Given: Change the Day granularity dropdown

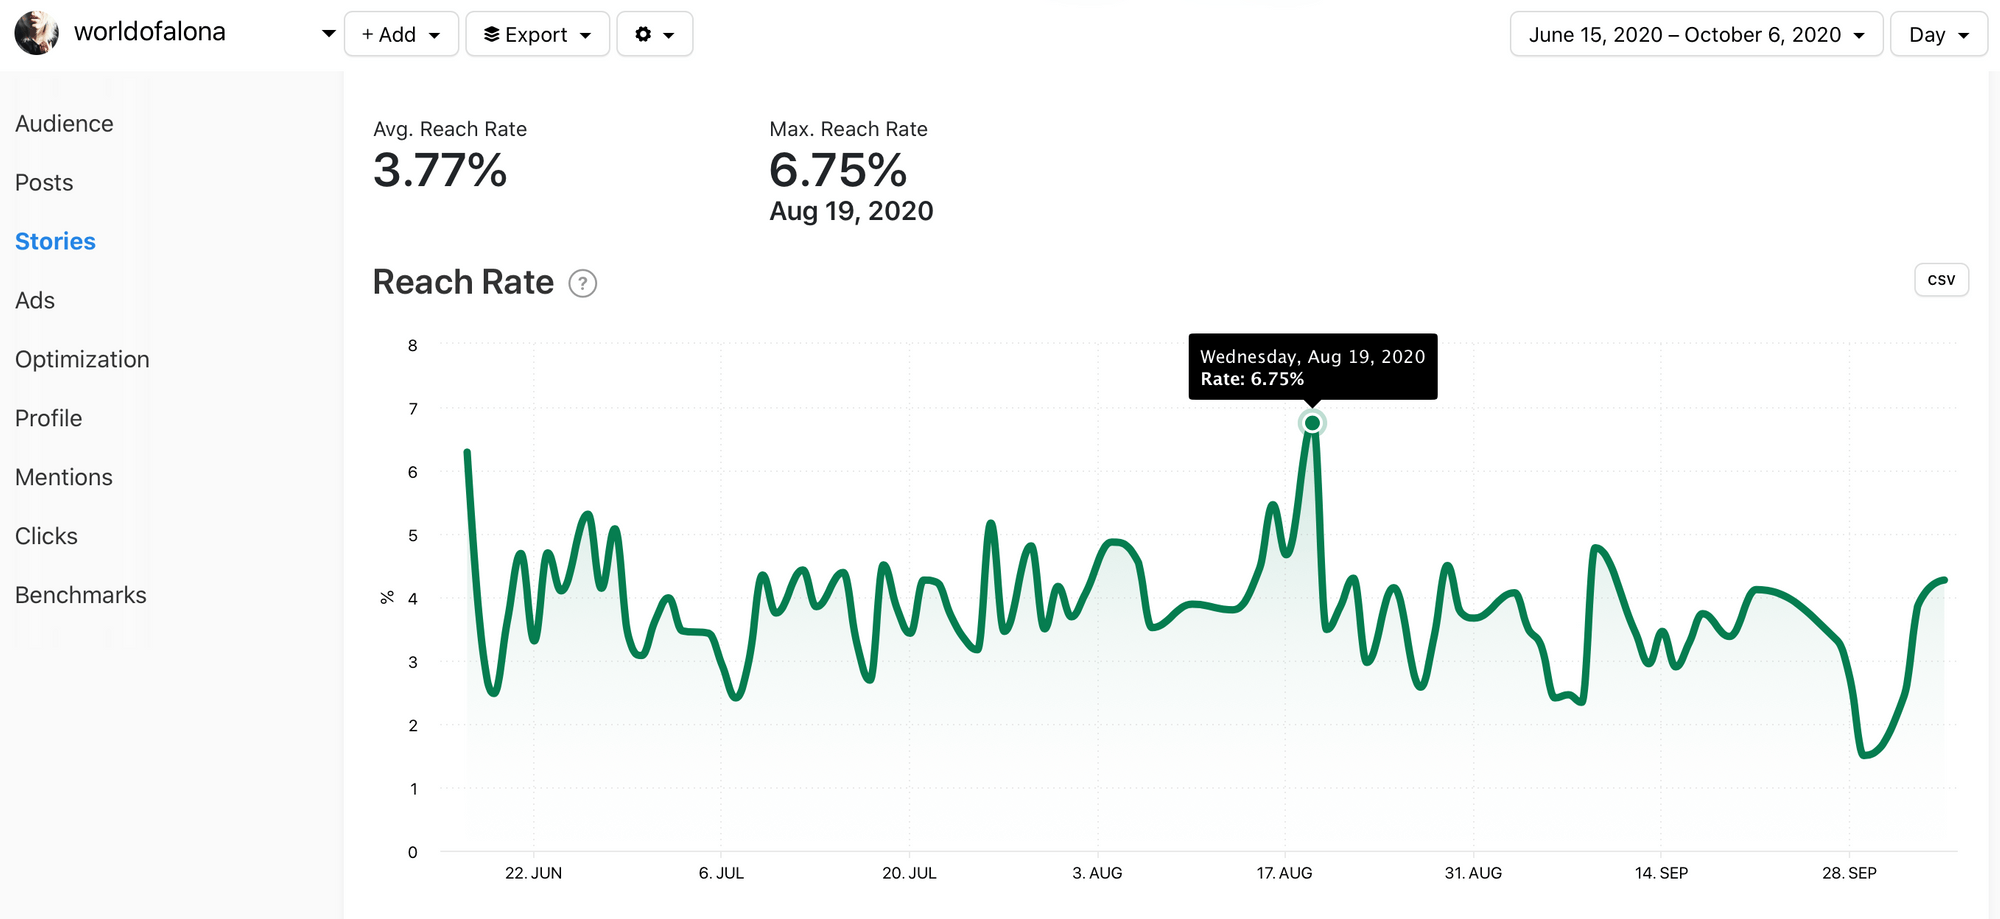Looking at the screenshot, I should 1937,34.
